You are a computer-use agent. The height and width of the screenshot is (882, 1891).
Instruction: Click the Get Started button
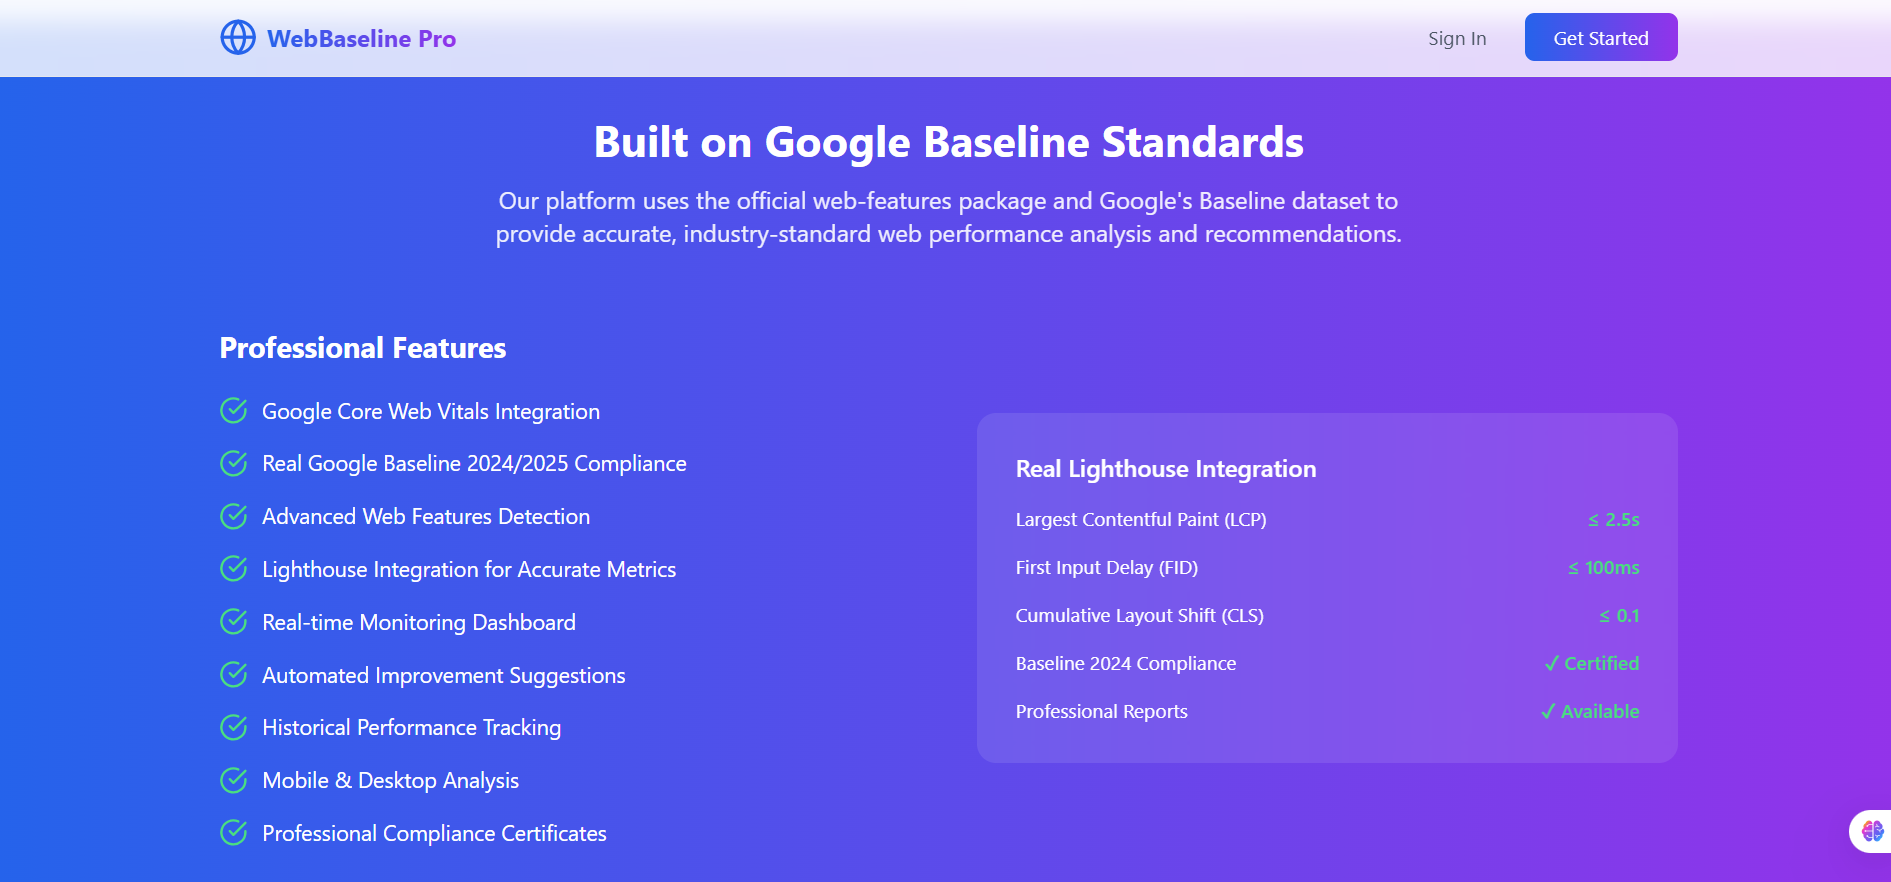tap(1601, 37)
